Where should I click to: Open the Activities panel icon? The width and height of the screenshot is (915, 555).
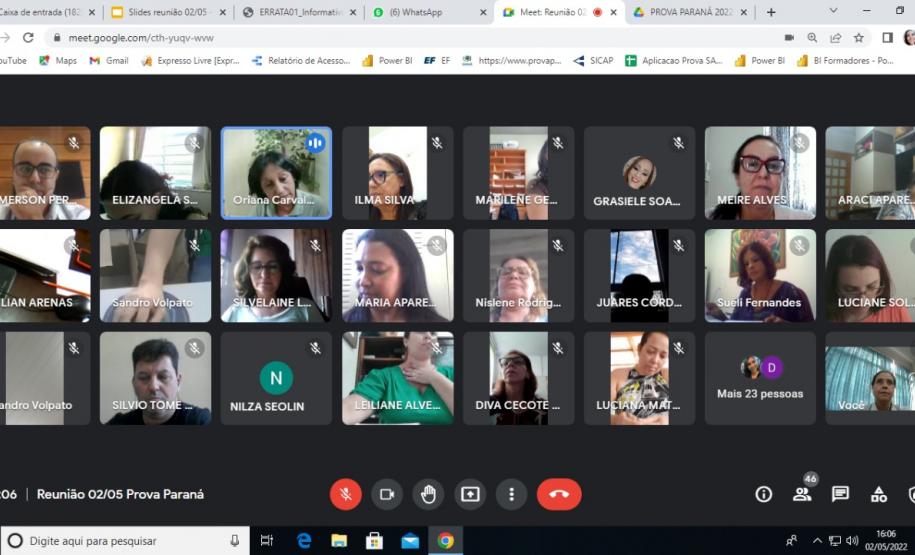tap(879, 494)
